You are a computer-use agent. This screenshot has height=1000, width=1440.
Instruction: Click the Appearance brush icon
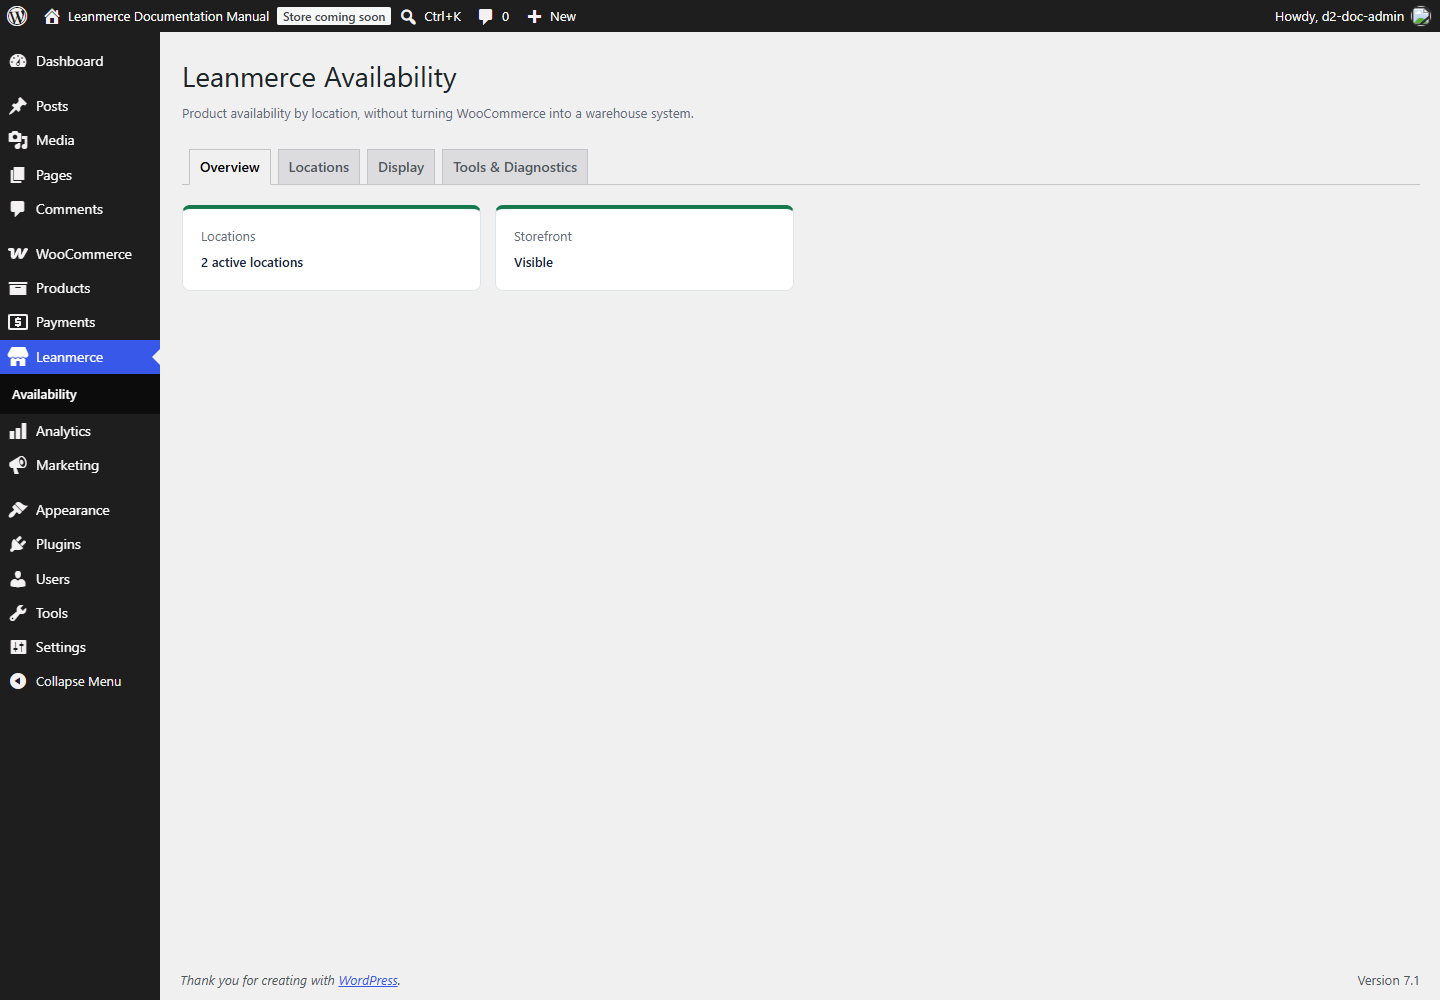18,510
